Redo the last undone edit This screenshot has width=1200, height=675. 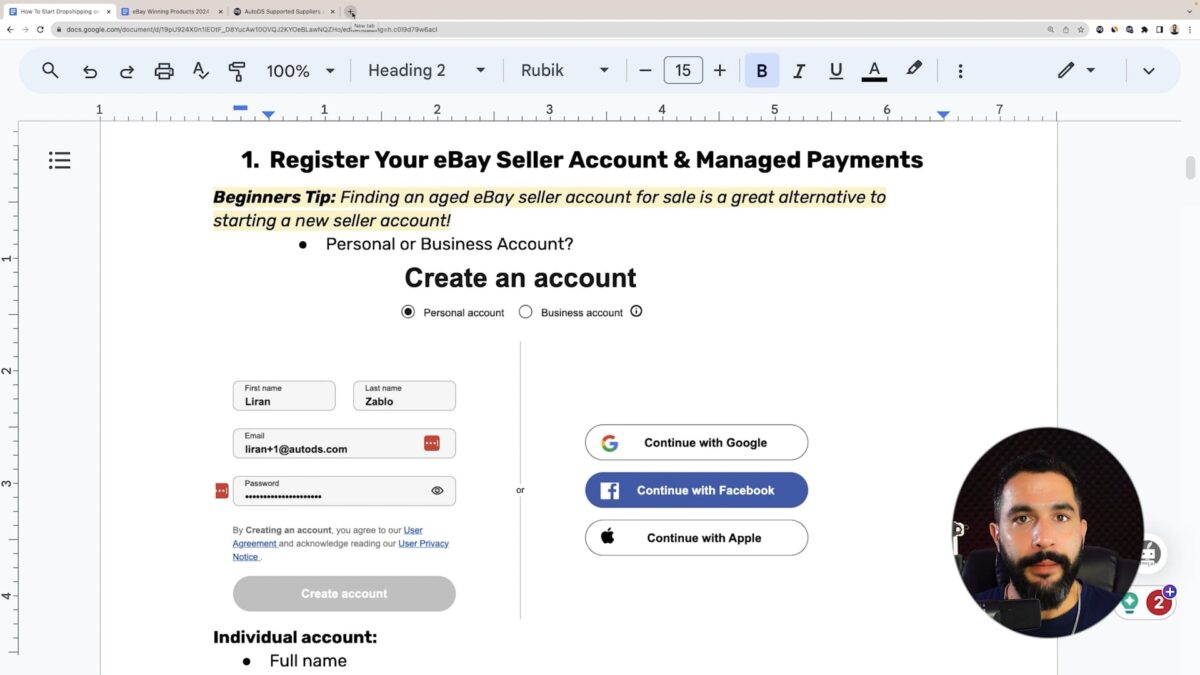click(x=127, y=70)
